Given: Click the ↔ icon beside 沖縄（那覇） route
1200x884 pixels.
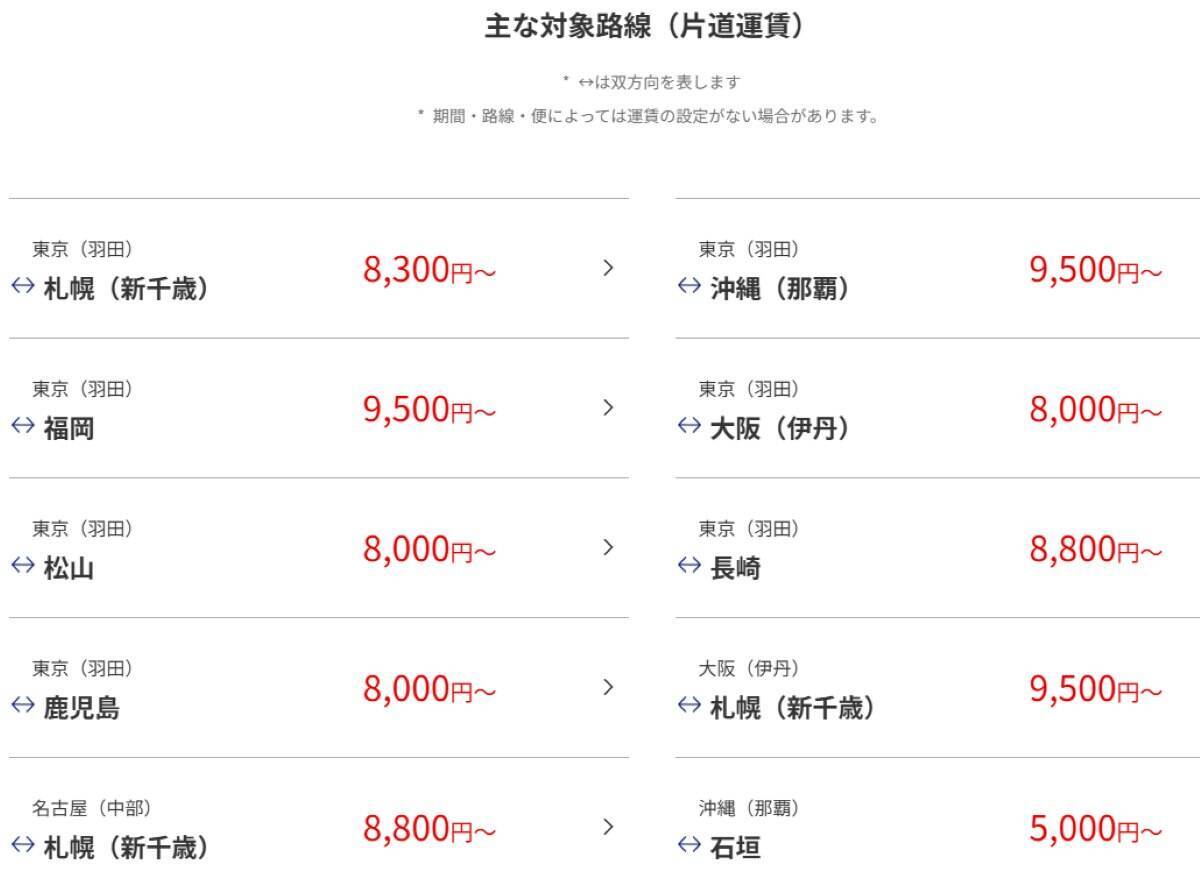Looking at the screenshot, I should [x=688, y=287].
